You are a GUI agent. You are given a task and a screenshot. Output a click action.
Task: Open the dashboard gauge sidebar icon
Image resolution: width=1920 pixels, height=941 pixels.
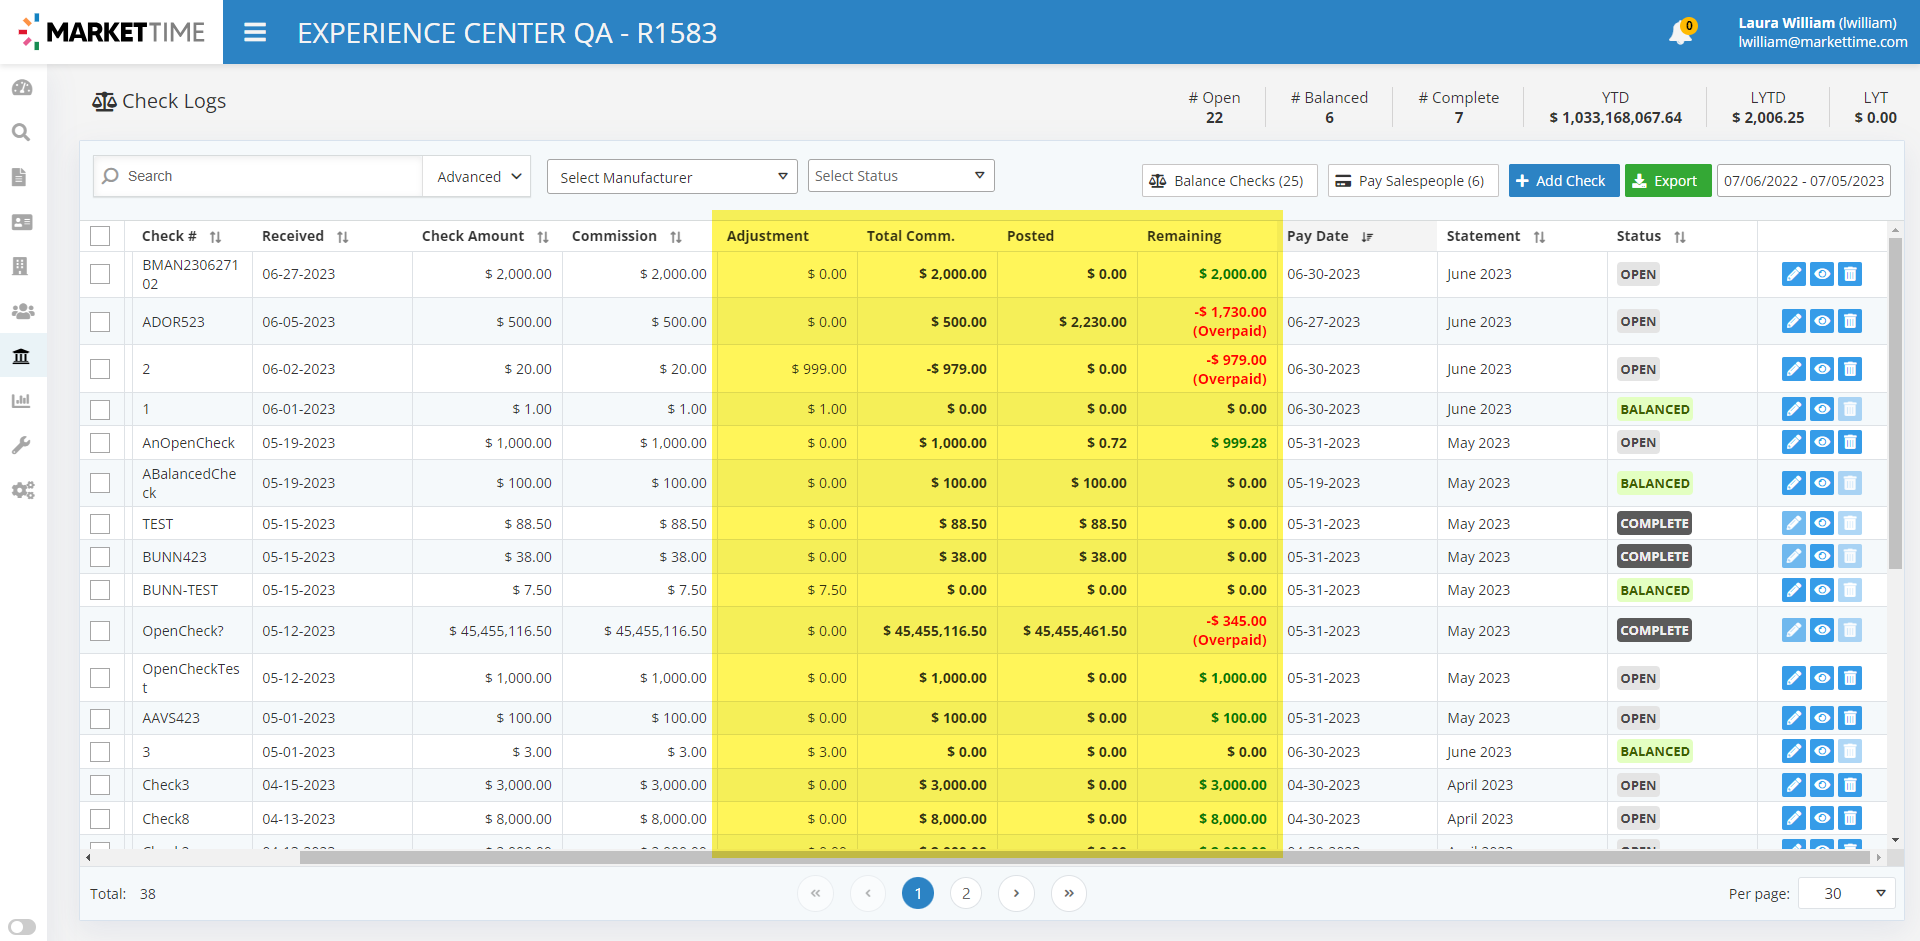22,88
